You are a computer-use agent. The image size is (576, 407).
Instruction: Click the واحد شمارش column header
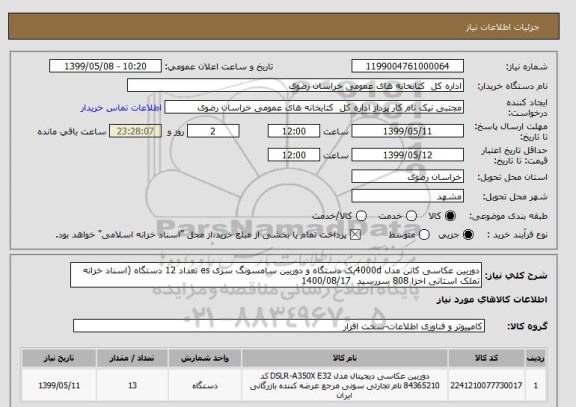point(205,358)
